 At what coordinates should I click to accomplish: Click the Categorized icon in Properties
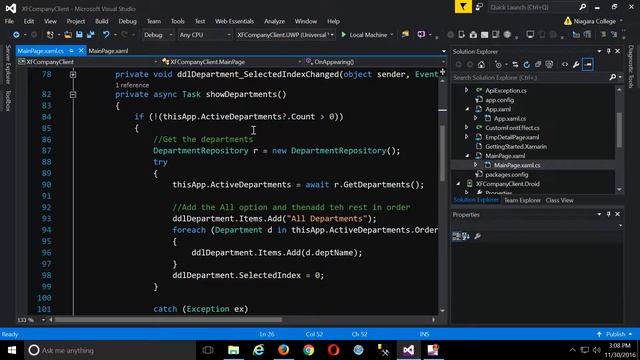coord(457,236)
